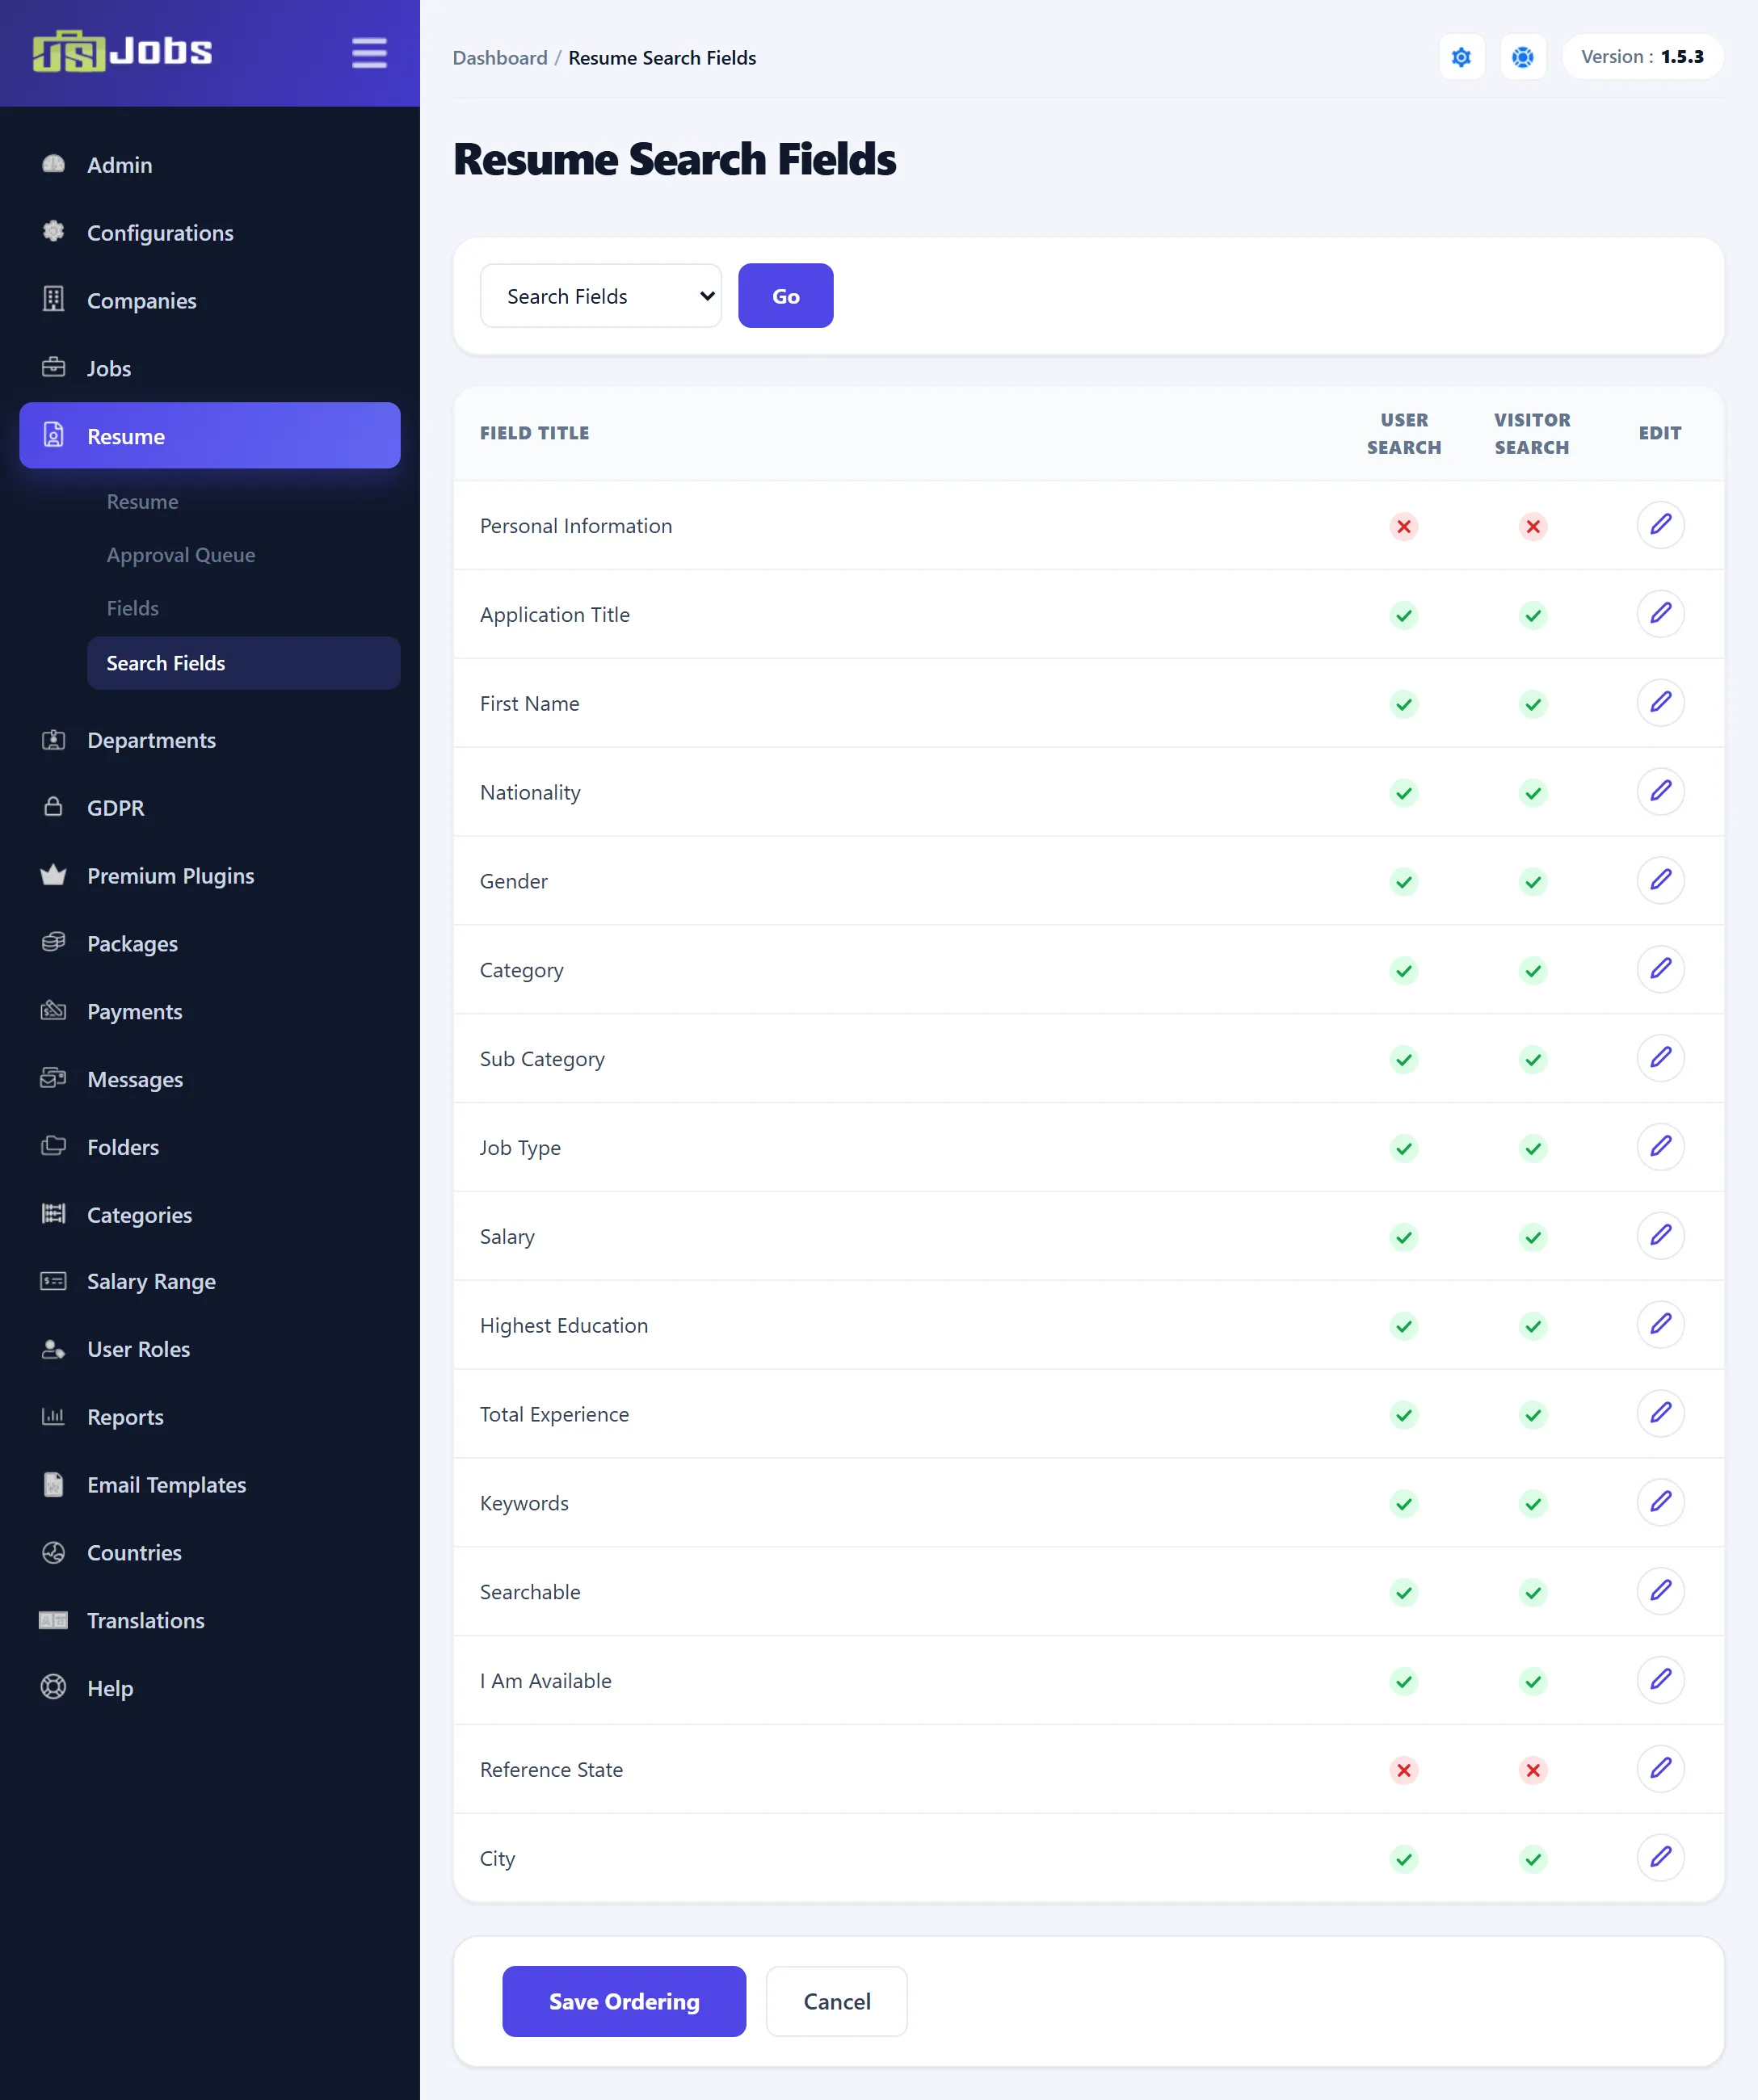Disable User Search for Gender field
The image size is (1758, 2100).
point(1403,882)
